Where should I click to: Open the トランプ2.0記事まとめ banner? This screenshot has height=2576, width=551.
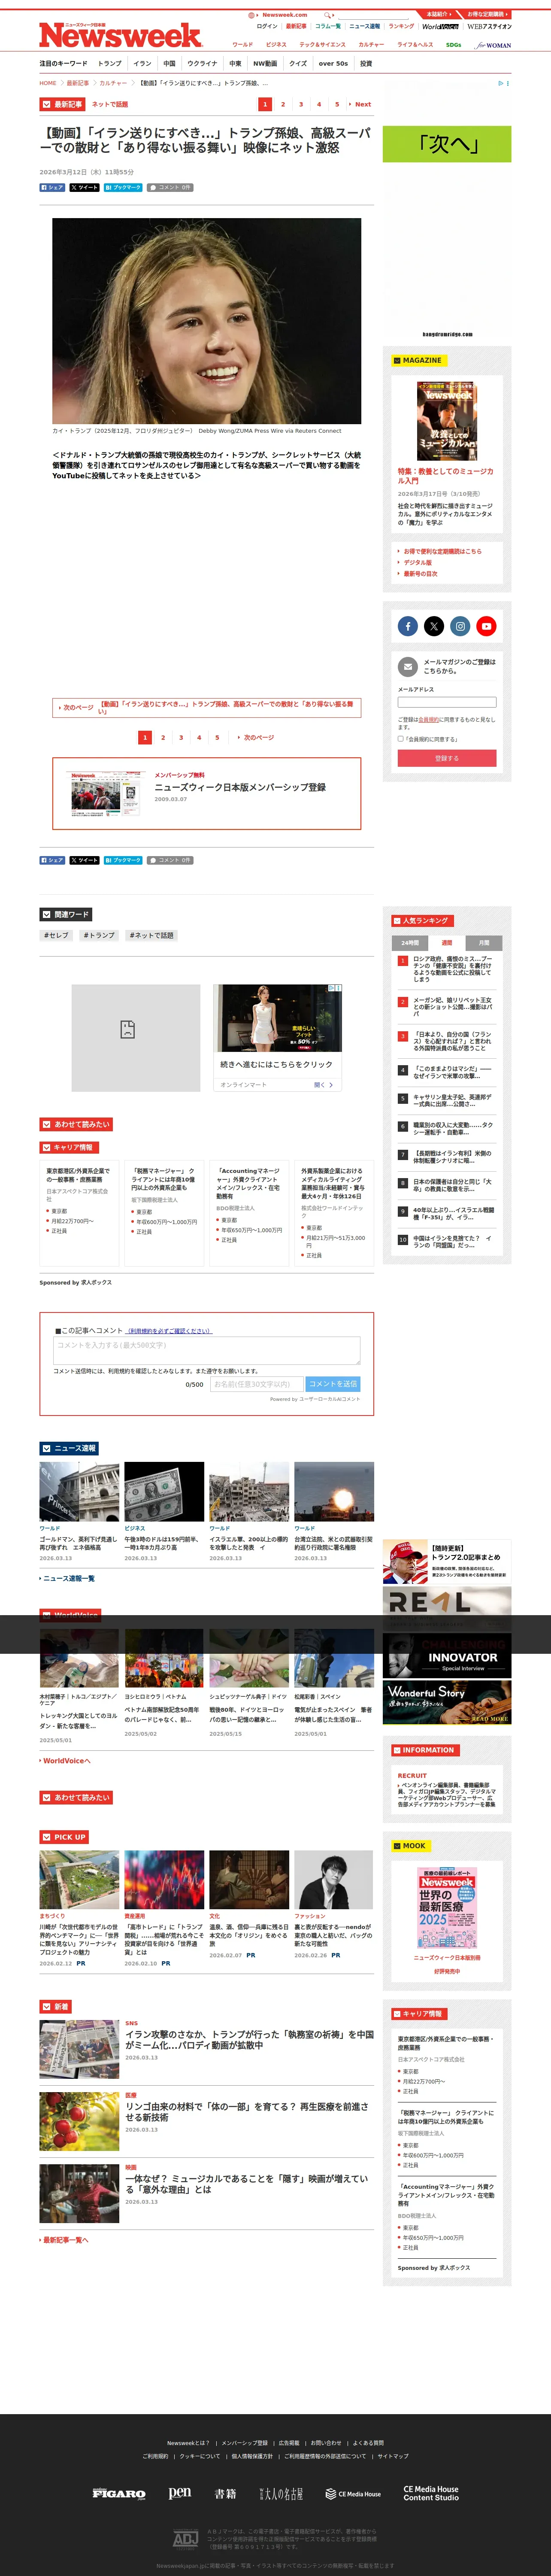[x=447, y=1561]
